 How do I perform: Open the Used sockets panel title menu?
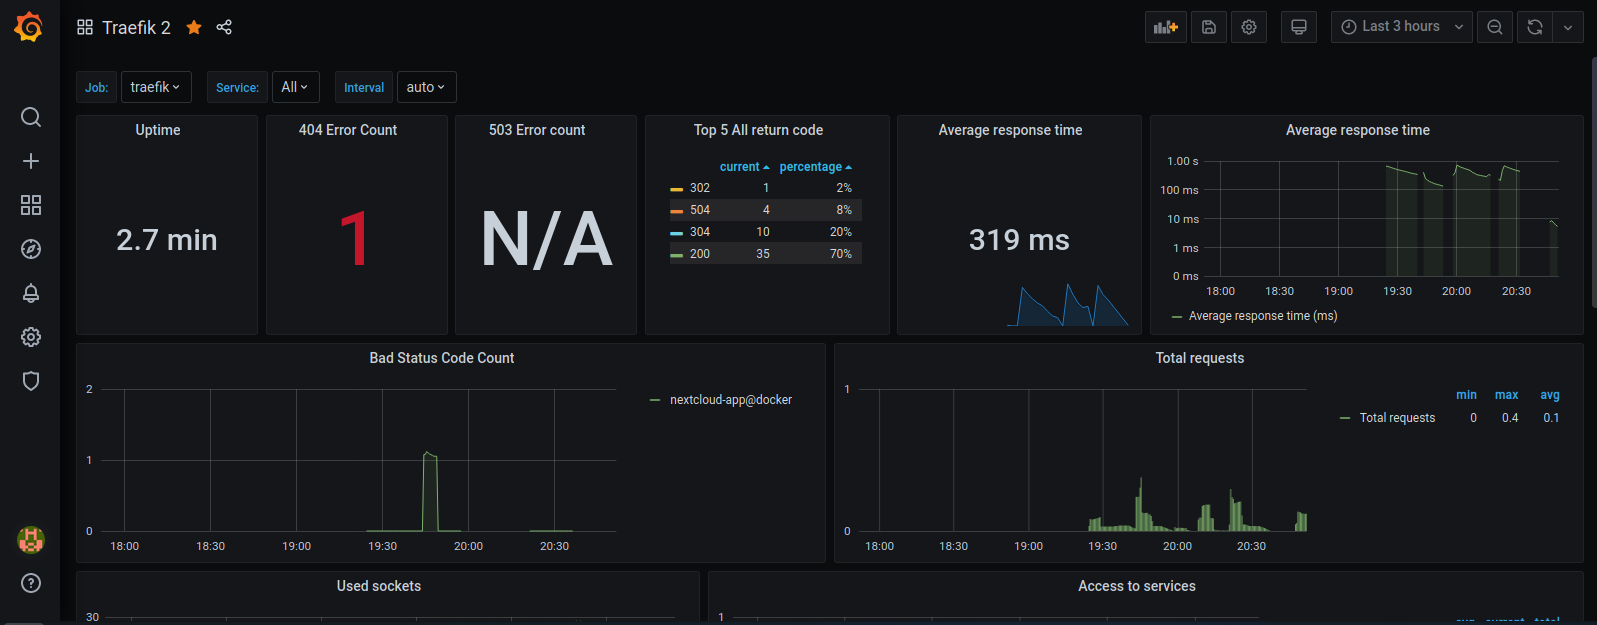[379, 586]
